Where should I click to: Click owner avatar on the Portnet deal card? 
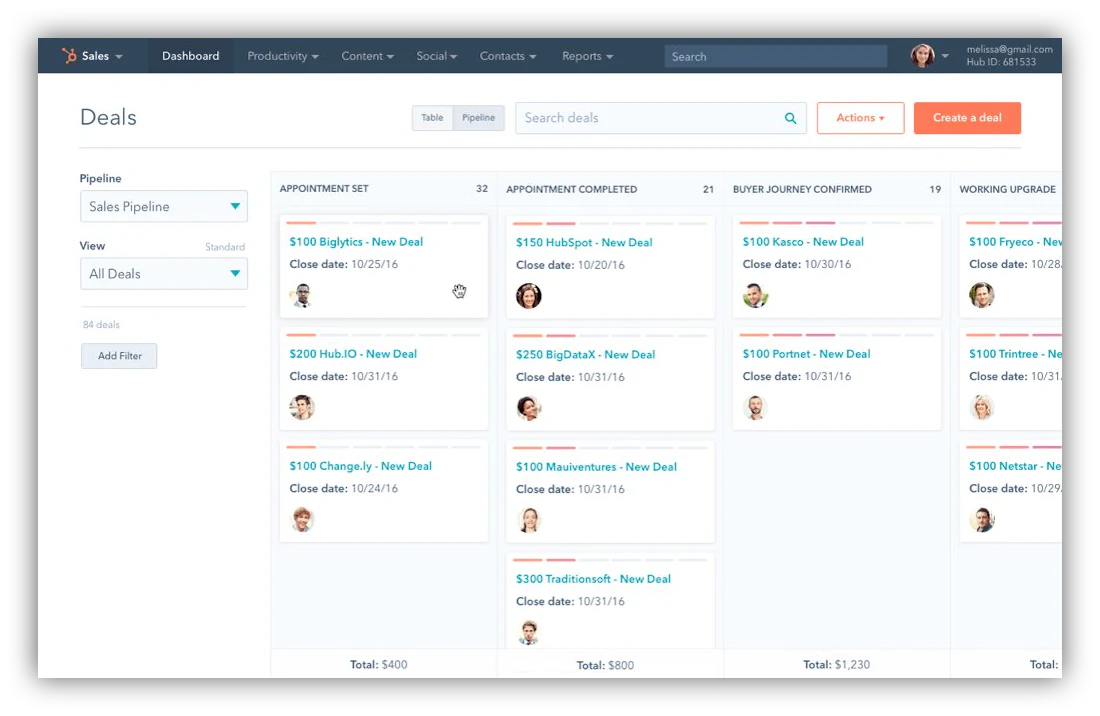click(x=756, y=407)
